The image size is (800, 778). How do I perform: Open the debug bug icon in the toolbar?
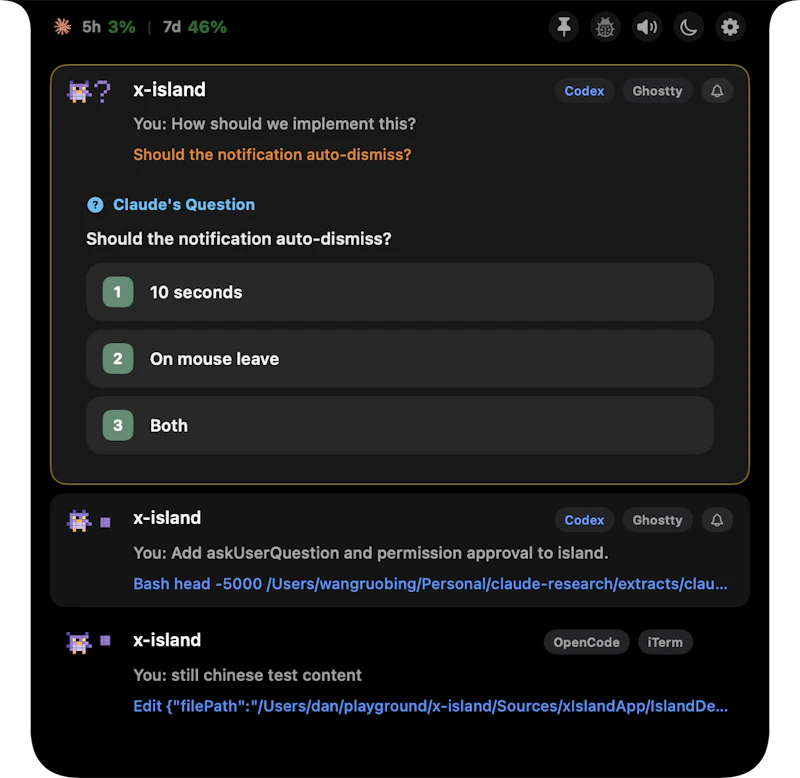coord(606,27)
